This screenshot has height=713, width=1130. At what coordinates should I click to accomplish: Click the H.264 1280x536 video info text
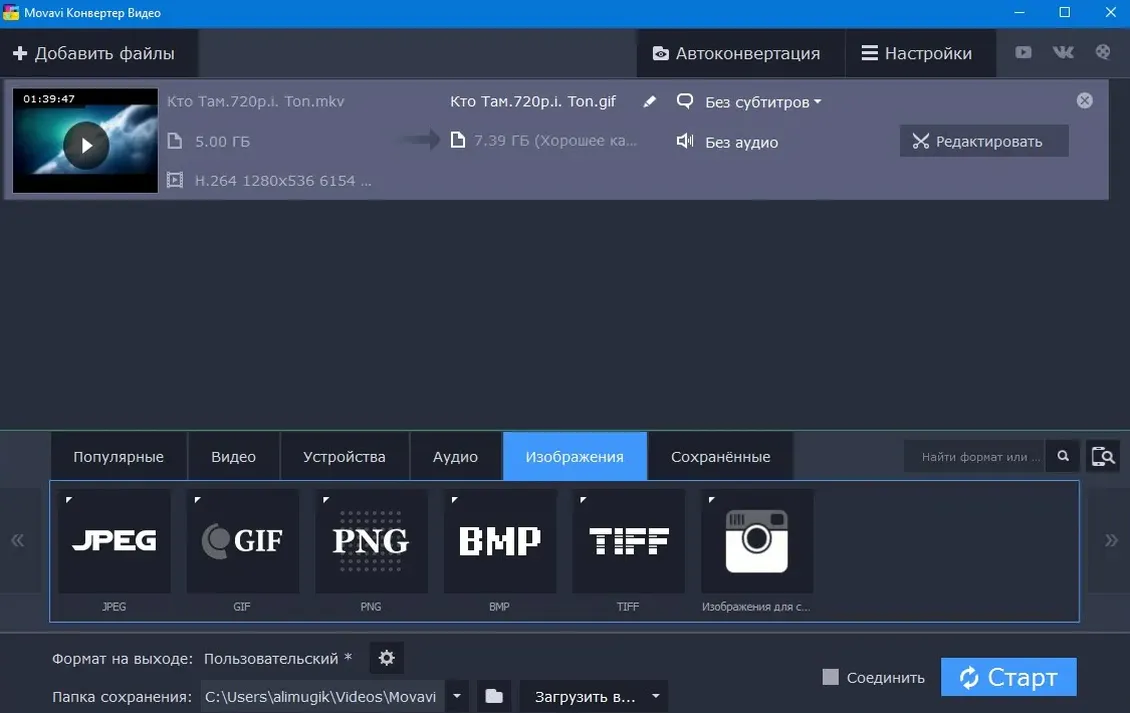283,181
